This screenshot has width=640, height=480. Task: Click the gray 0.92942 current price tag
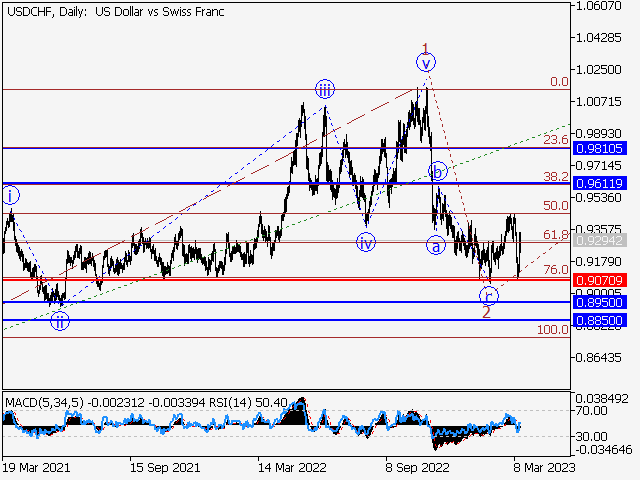pyautogui.click(x=600, y=240)
